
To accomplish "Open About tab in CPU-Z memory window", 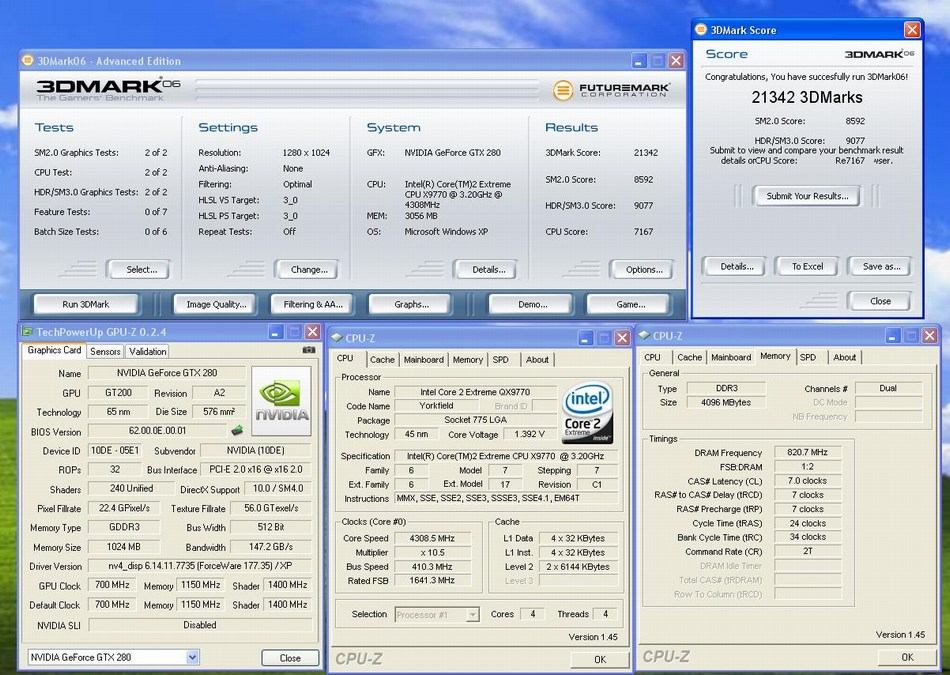I will [x=845, y=357].
